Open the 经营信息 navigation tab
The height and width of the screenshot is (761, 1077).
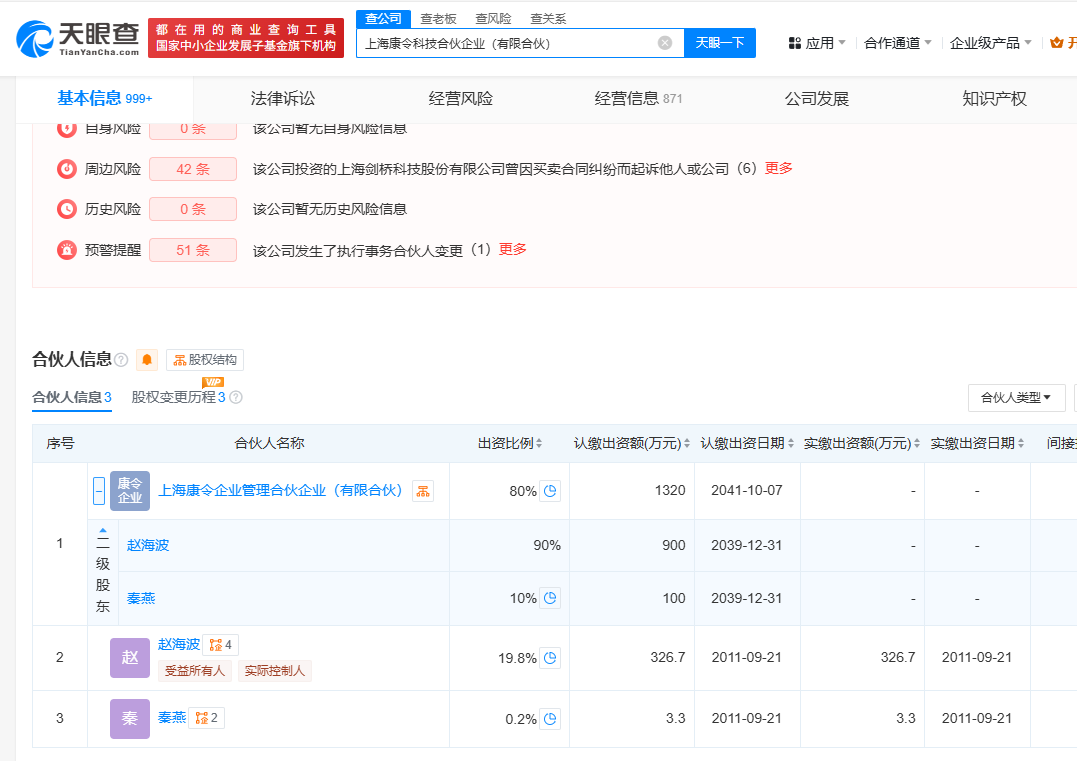[638, 99]
